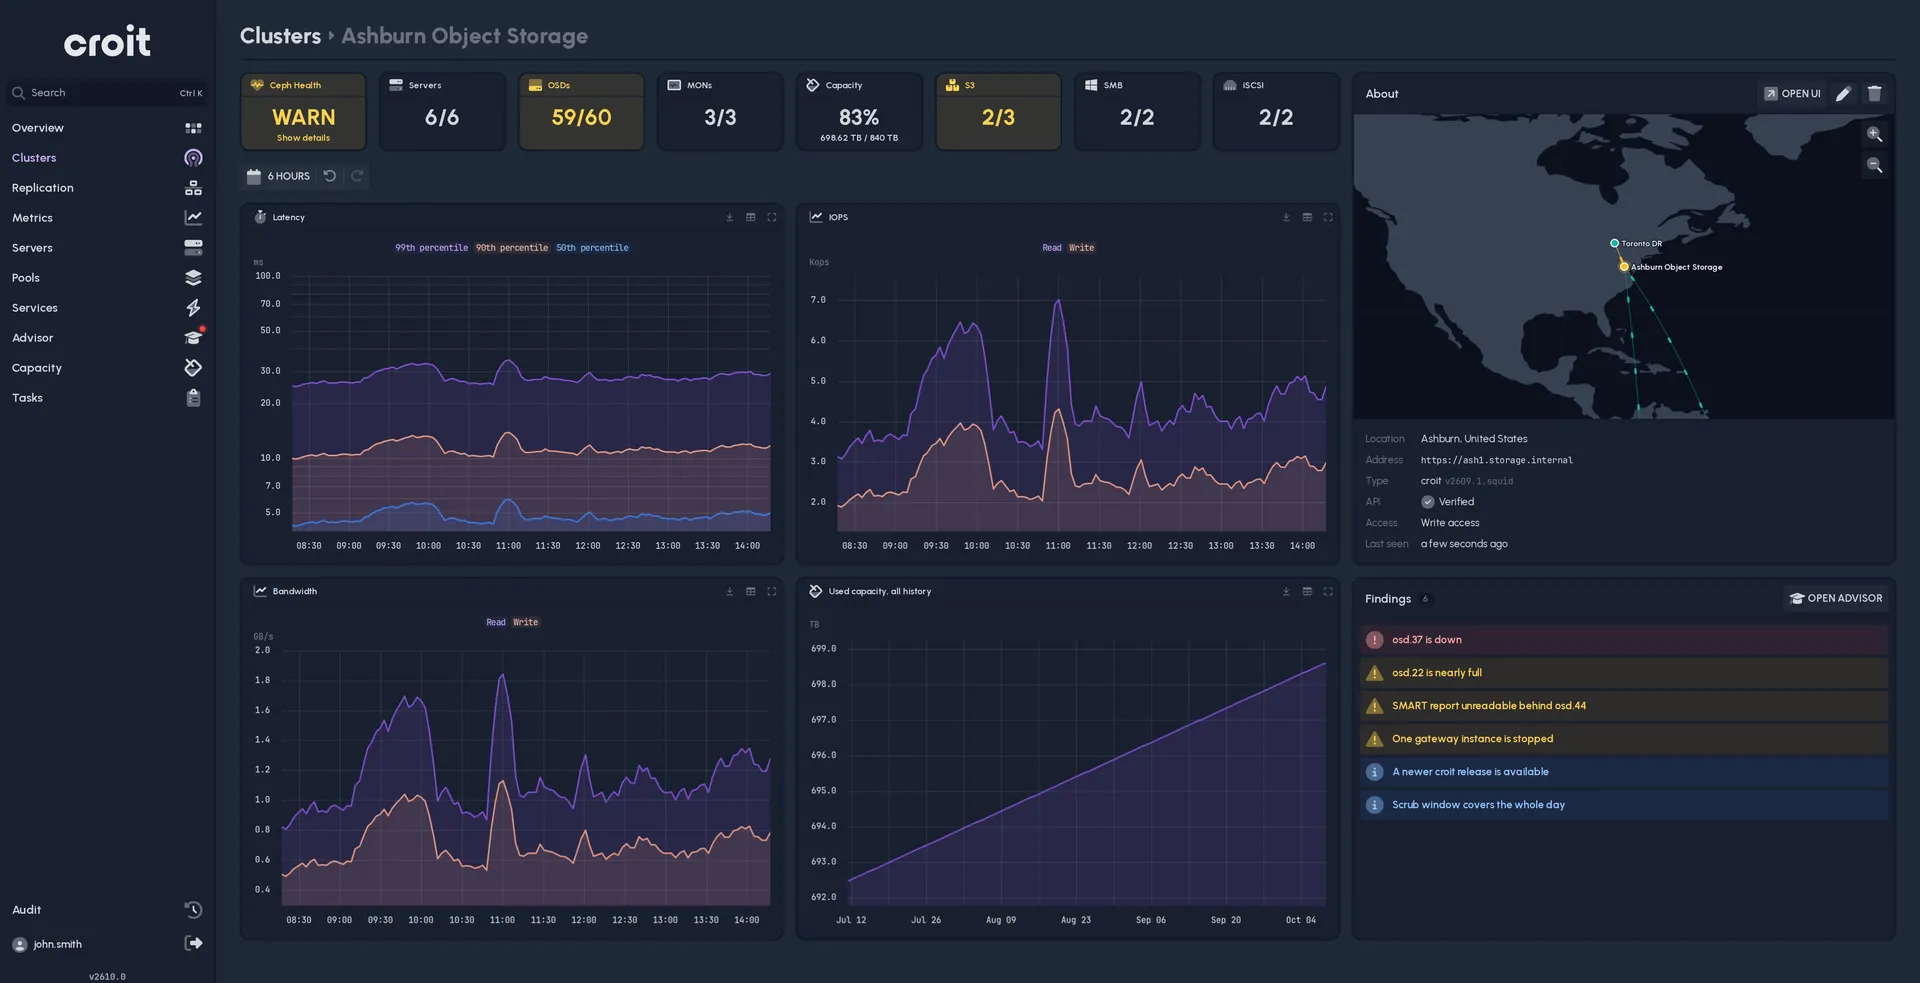
Task: Open table view for Bandwidth chart
Action: pos(750,591)
